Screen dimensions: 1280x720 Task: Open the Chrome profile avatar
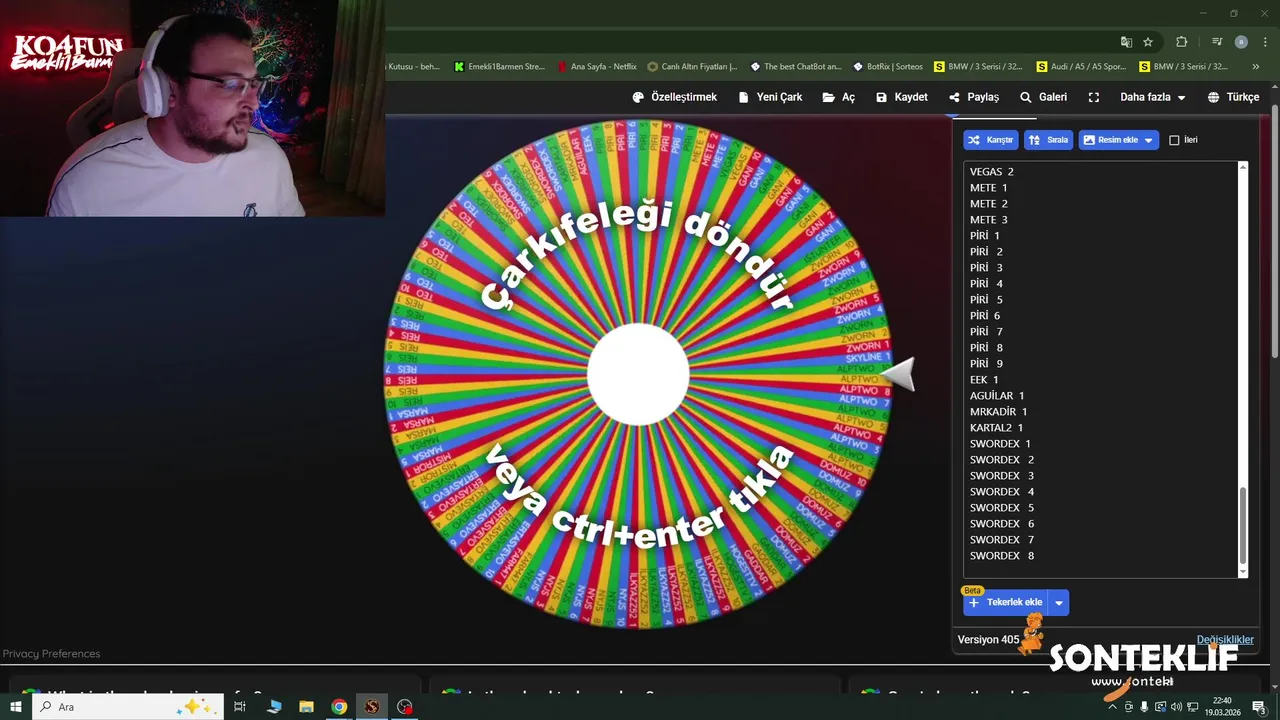click(x=1241, y=42)
